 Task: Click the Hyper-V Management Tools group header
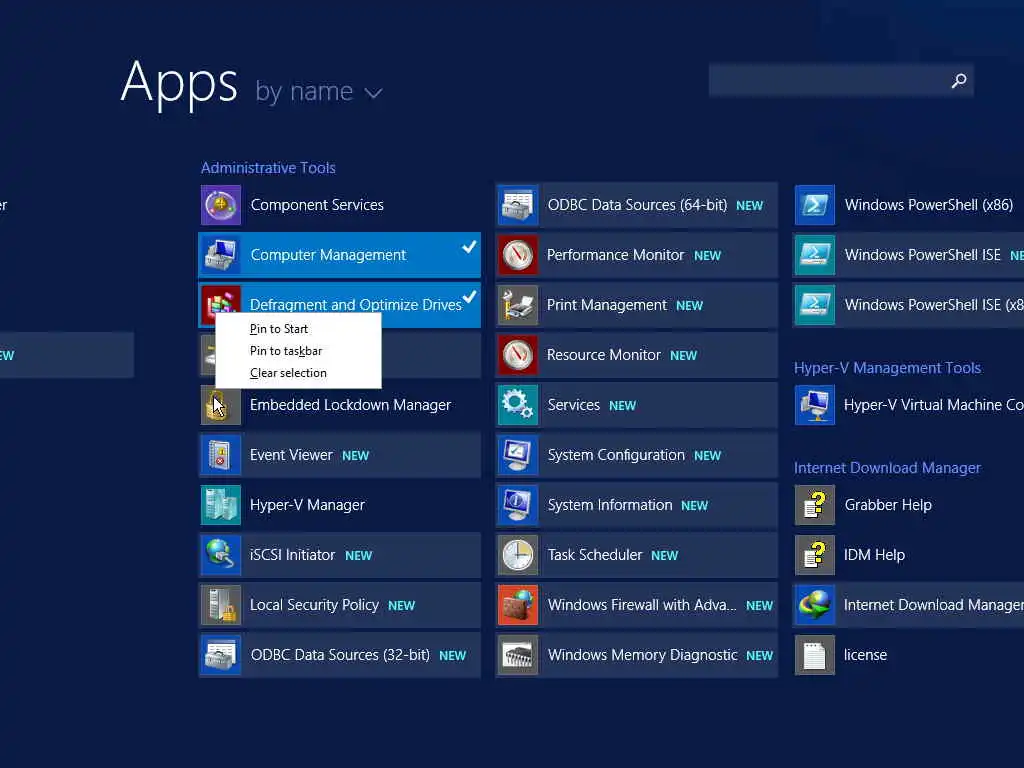[x=887, y=368]
